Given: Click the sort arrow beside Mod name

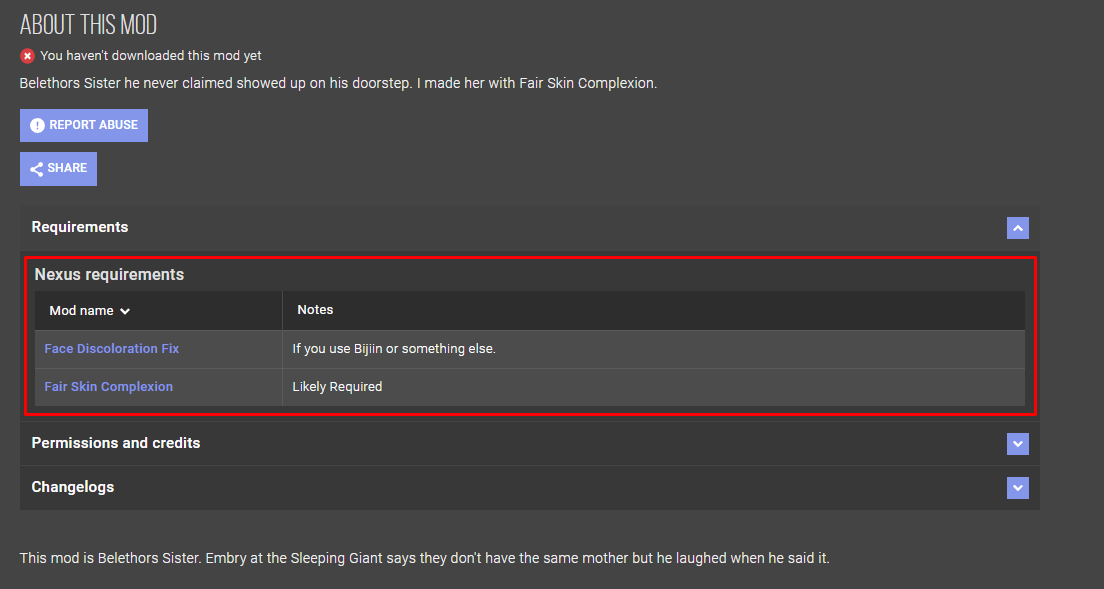Looking at the screenshot, I should pos(125,311).
